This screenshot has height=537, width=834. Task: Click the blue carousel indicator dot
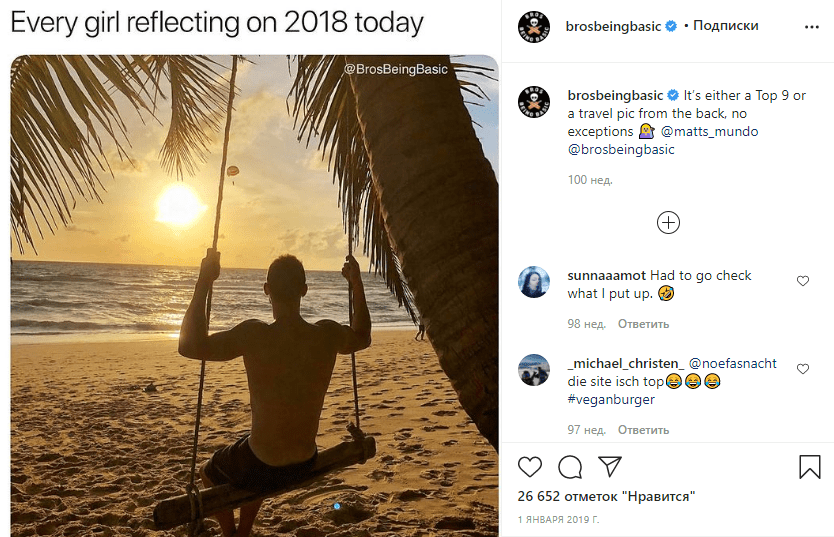(x=337, y=507)
